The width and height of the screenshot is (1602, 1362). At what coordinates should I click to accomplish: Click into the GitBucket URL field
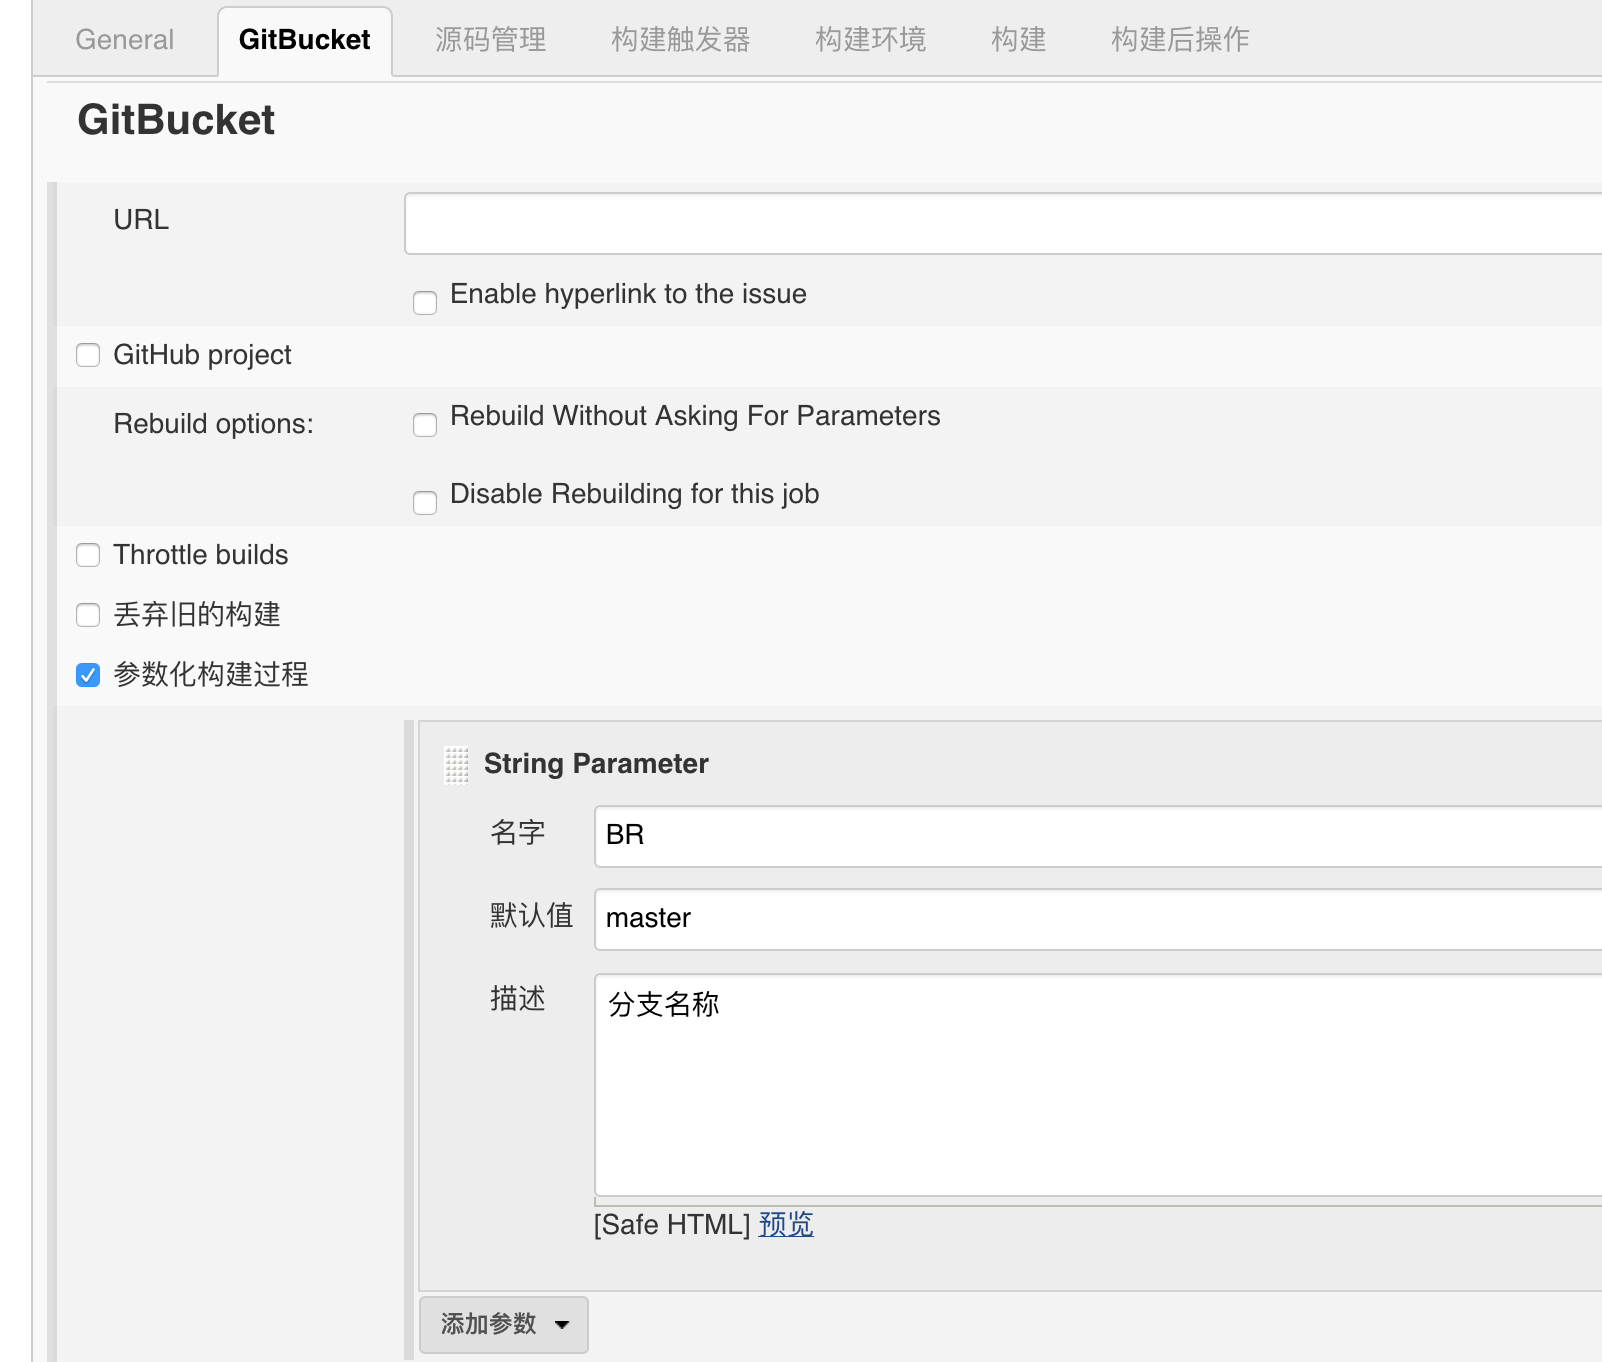(x=1000, y=224)
